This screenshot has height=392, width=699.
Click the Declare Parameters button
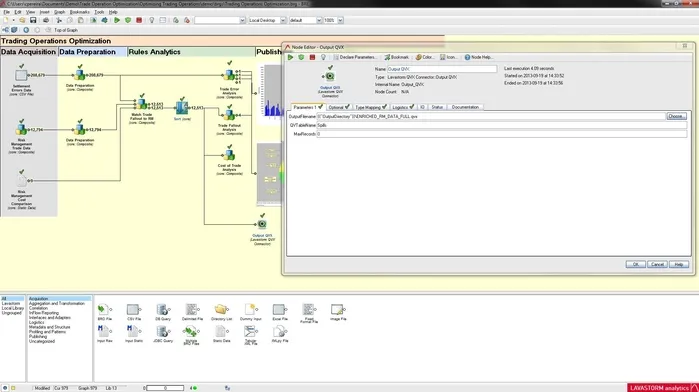(x=355, y=57)
